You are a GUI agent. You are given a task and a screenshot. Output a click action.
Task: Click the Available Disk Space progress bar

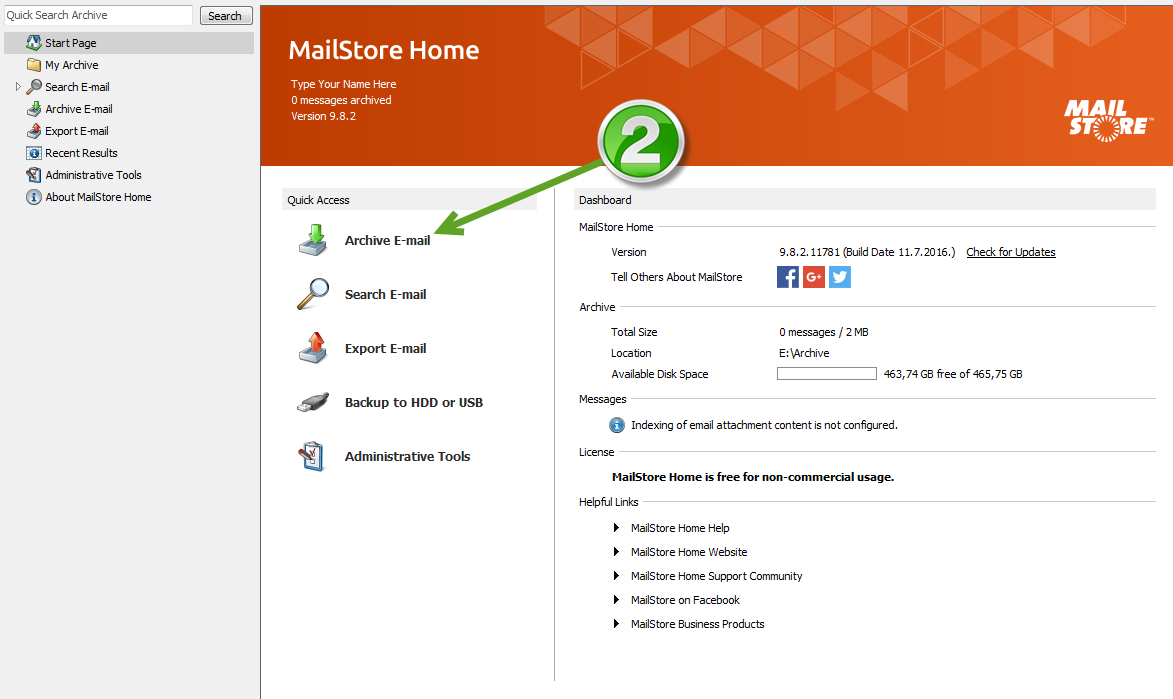coord(827,373)
